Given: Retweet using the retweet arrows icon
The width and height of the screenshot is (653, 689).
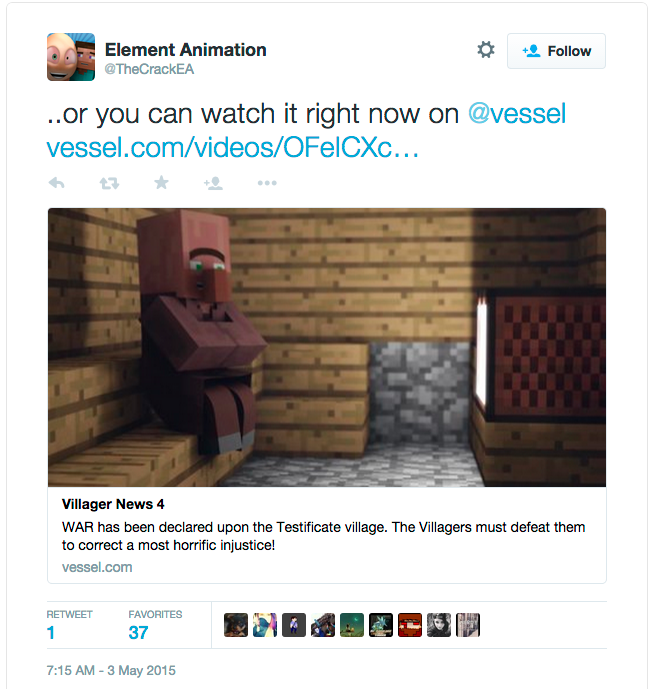Looking at the screenshot, I should [109, 183].
